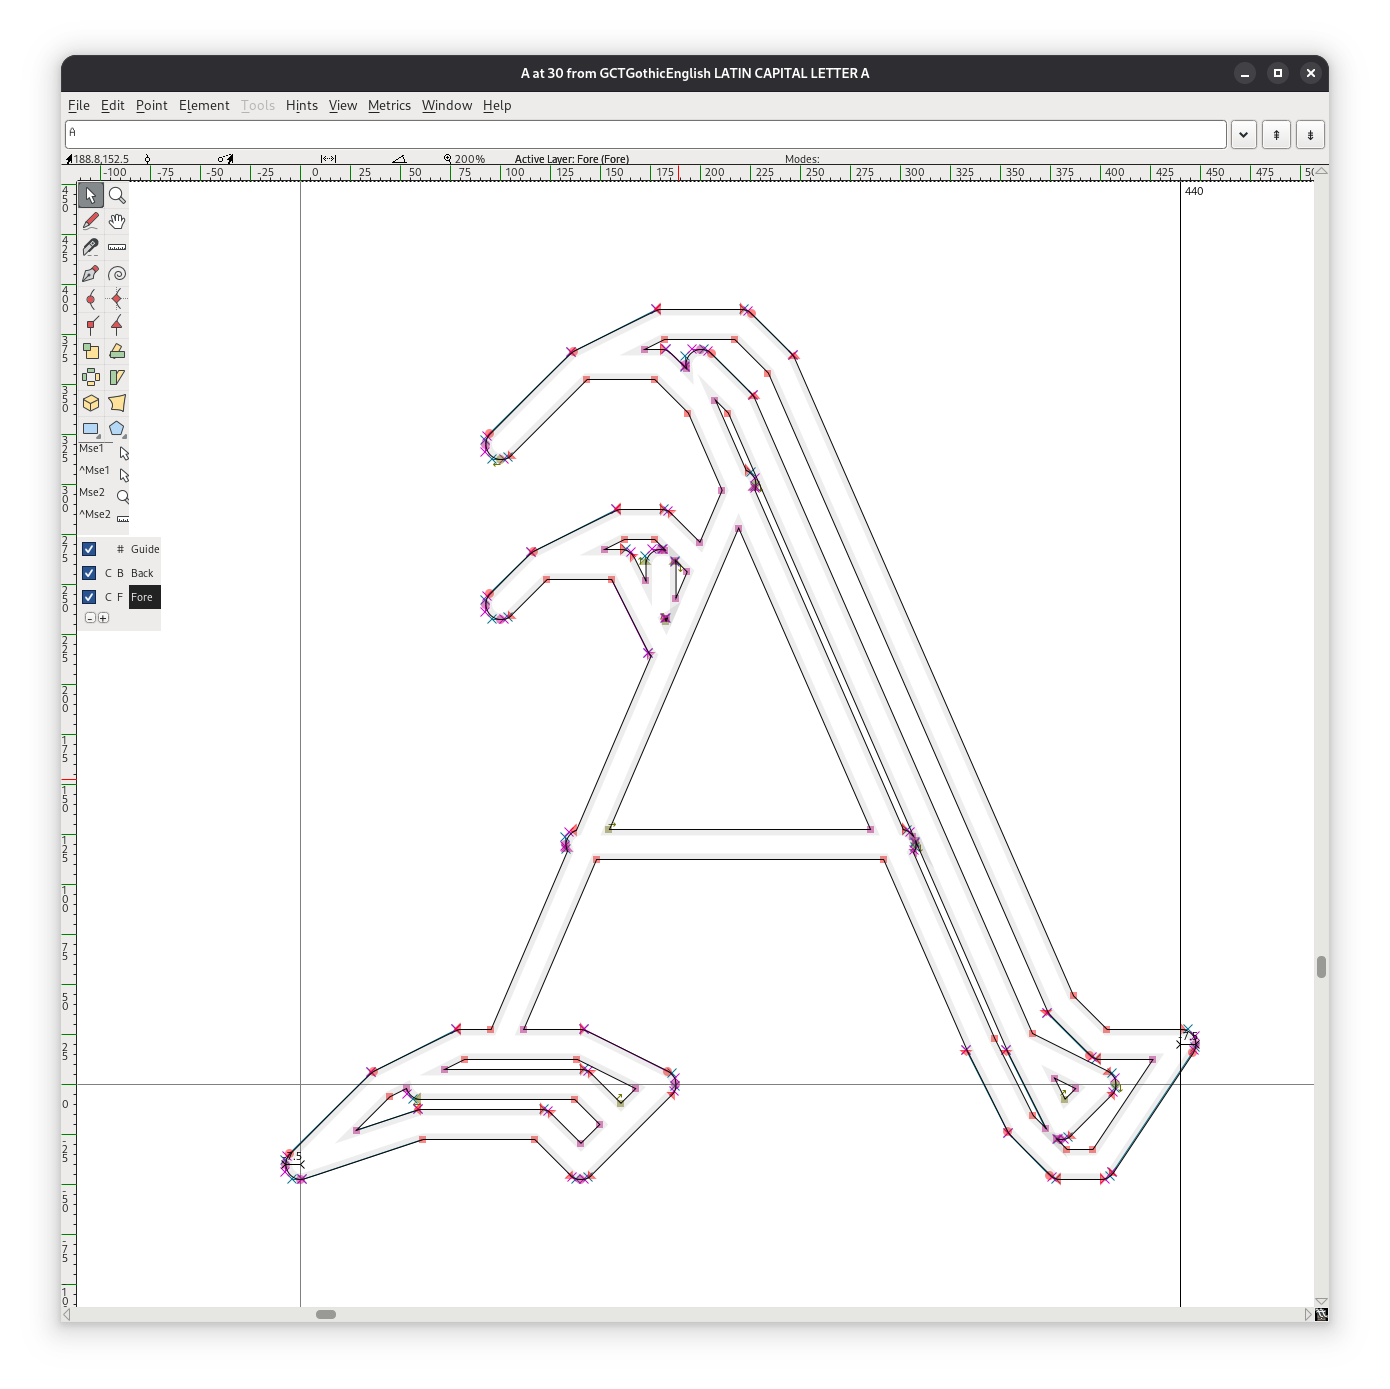Click the minus button below layers

point(90,618)
